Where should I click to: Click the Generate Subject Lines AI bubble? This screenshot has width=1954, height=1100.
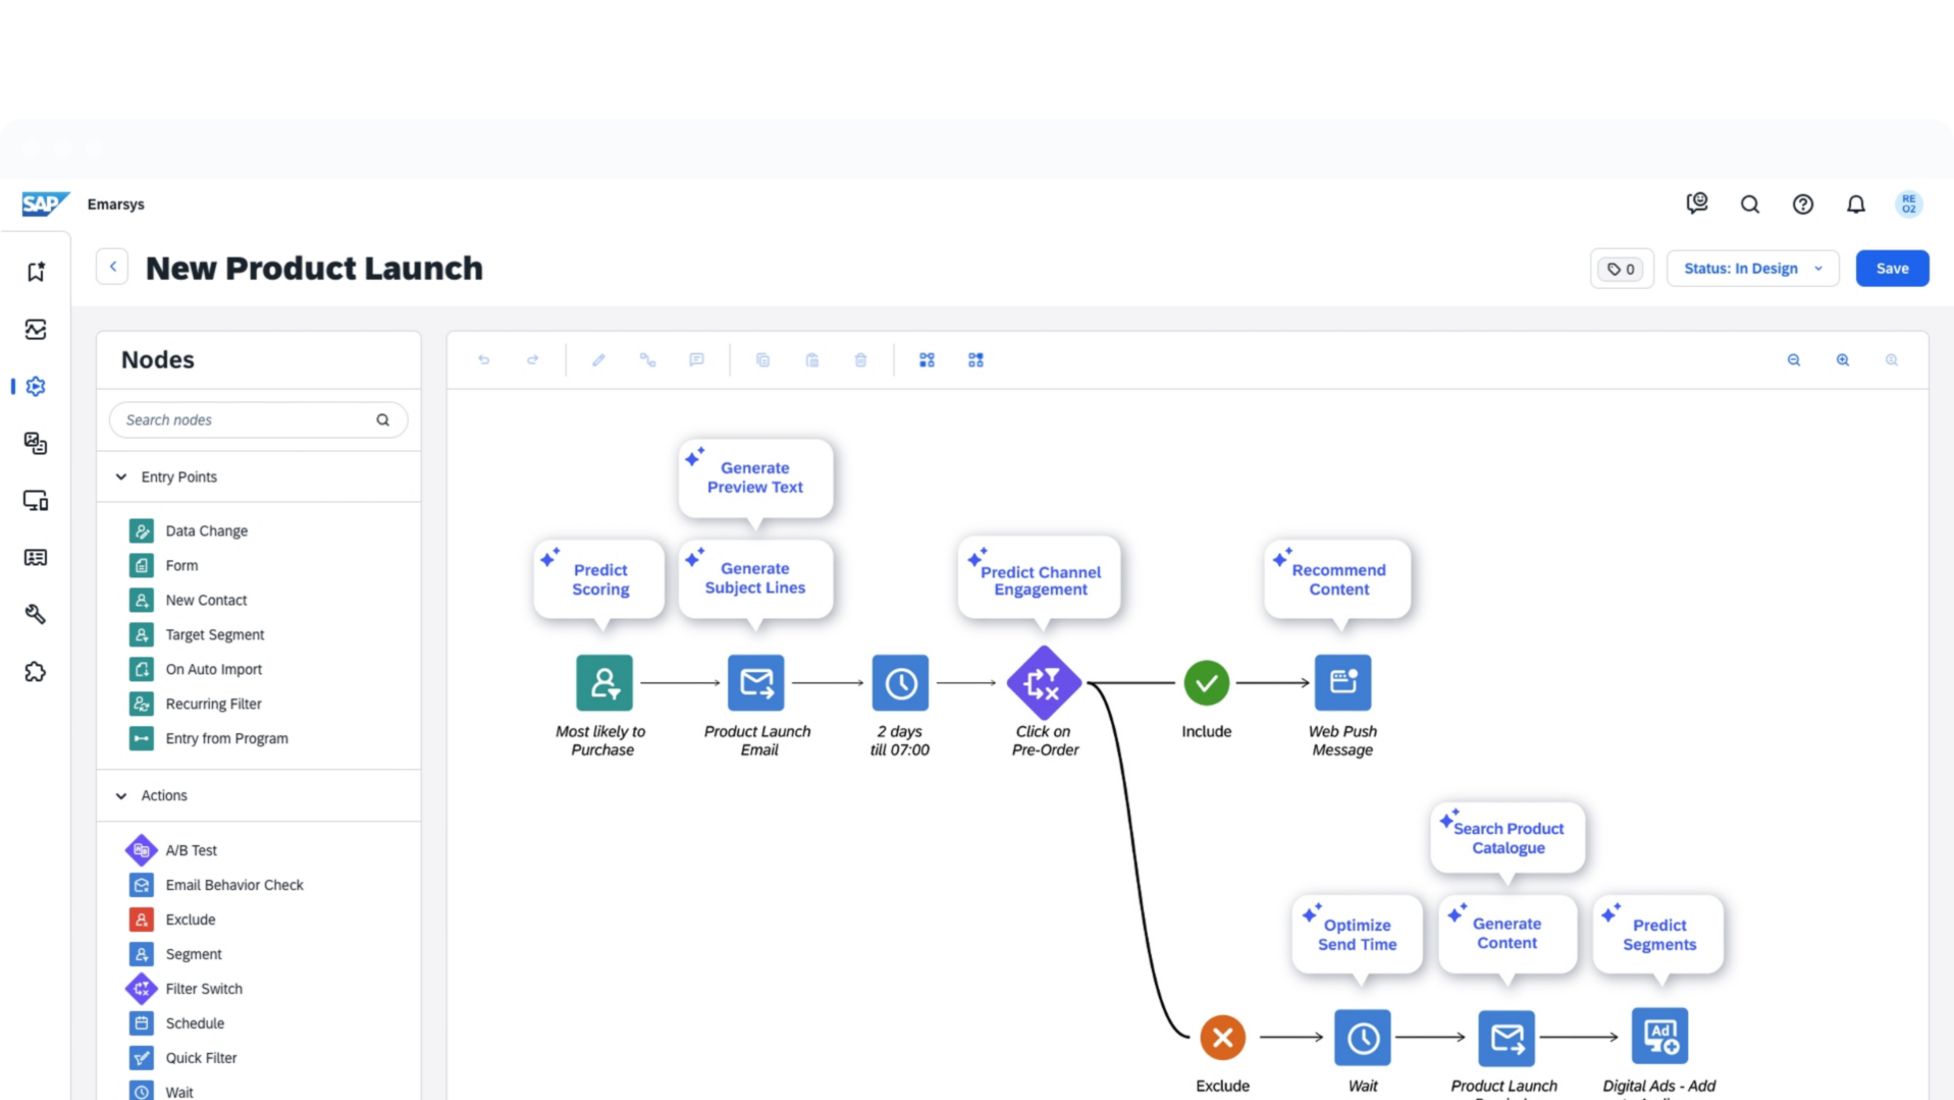[x=755, y=578]
